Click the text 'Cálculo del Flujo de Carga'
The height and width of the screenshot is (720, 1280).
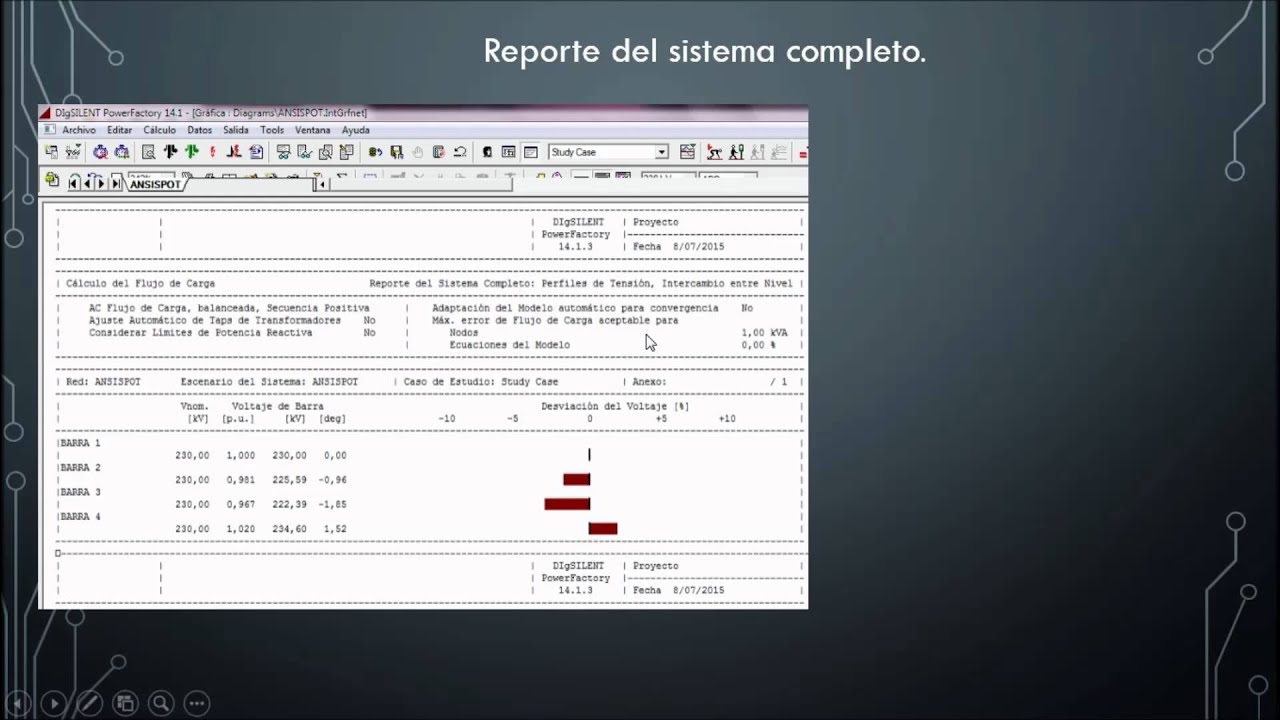point(140,284)
